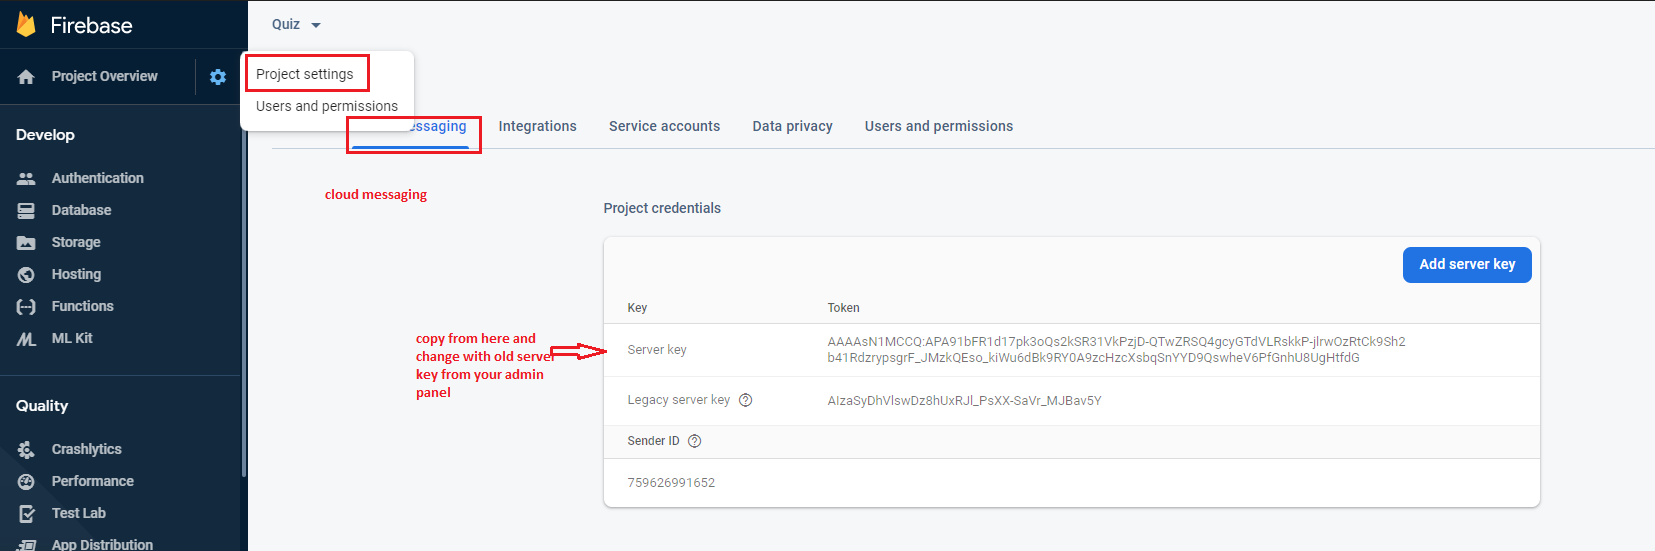Image resolution: width=1655 pixels, height=551 pixels.
Task: Click the Add server key button
Action: (1467, 265)
